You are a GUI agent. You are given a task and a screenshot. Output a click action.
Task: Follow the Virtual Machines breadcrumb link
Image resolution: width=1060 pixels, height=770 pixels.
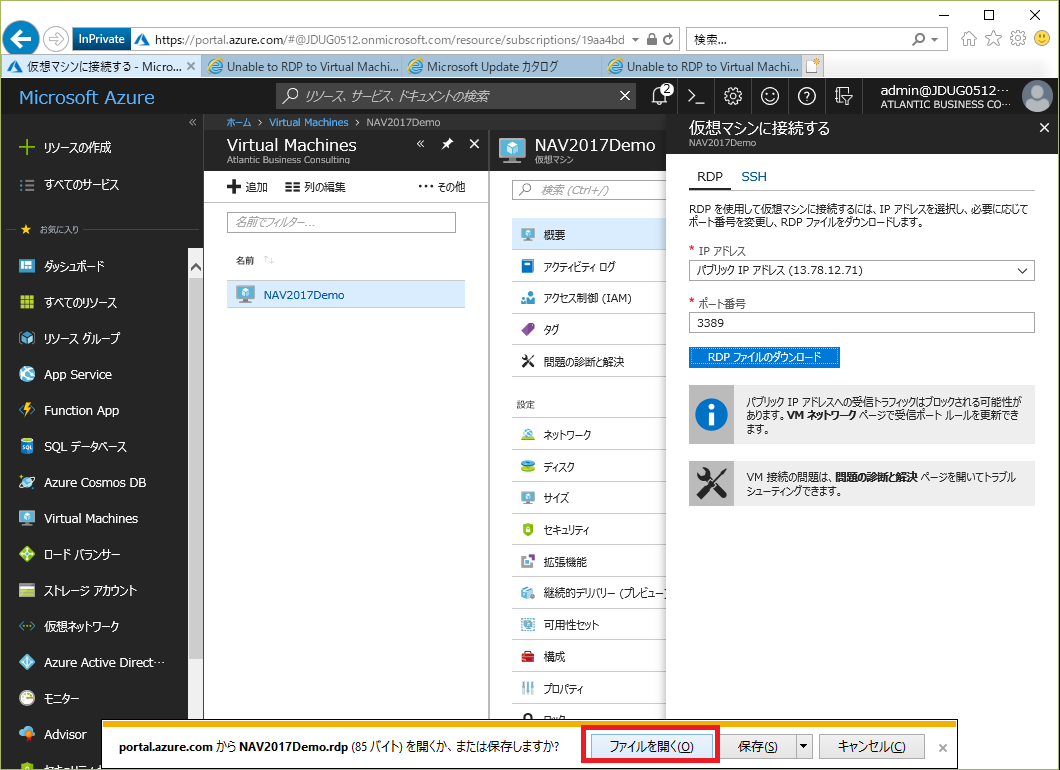pos(308,122)
